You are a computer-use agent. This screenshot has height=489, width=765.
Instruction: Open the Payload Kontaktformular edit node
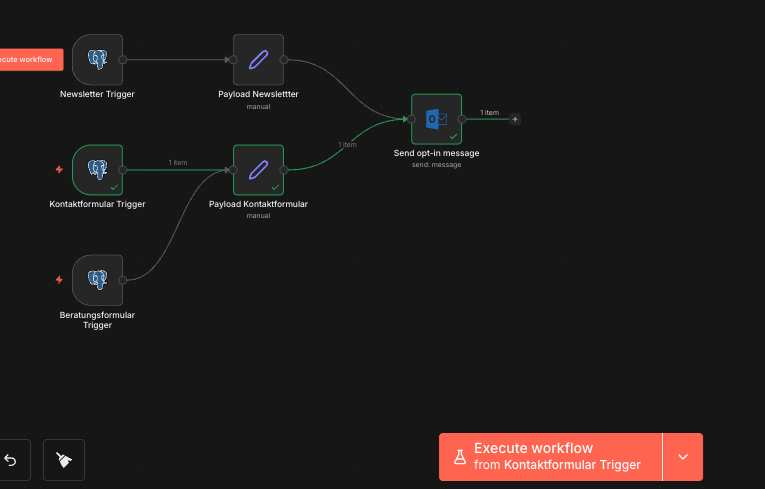click(x=259, y=170)
